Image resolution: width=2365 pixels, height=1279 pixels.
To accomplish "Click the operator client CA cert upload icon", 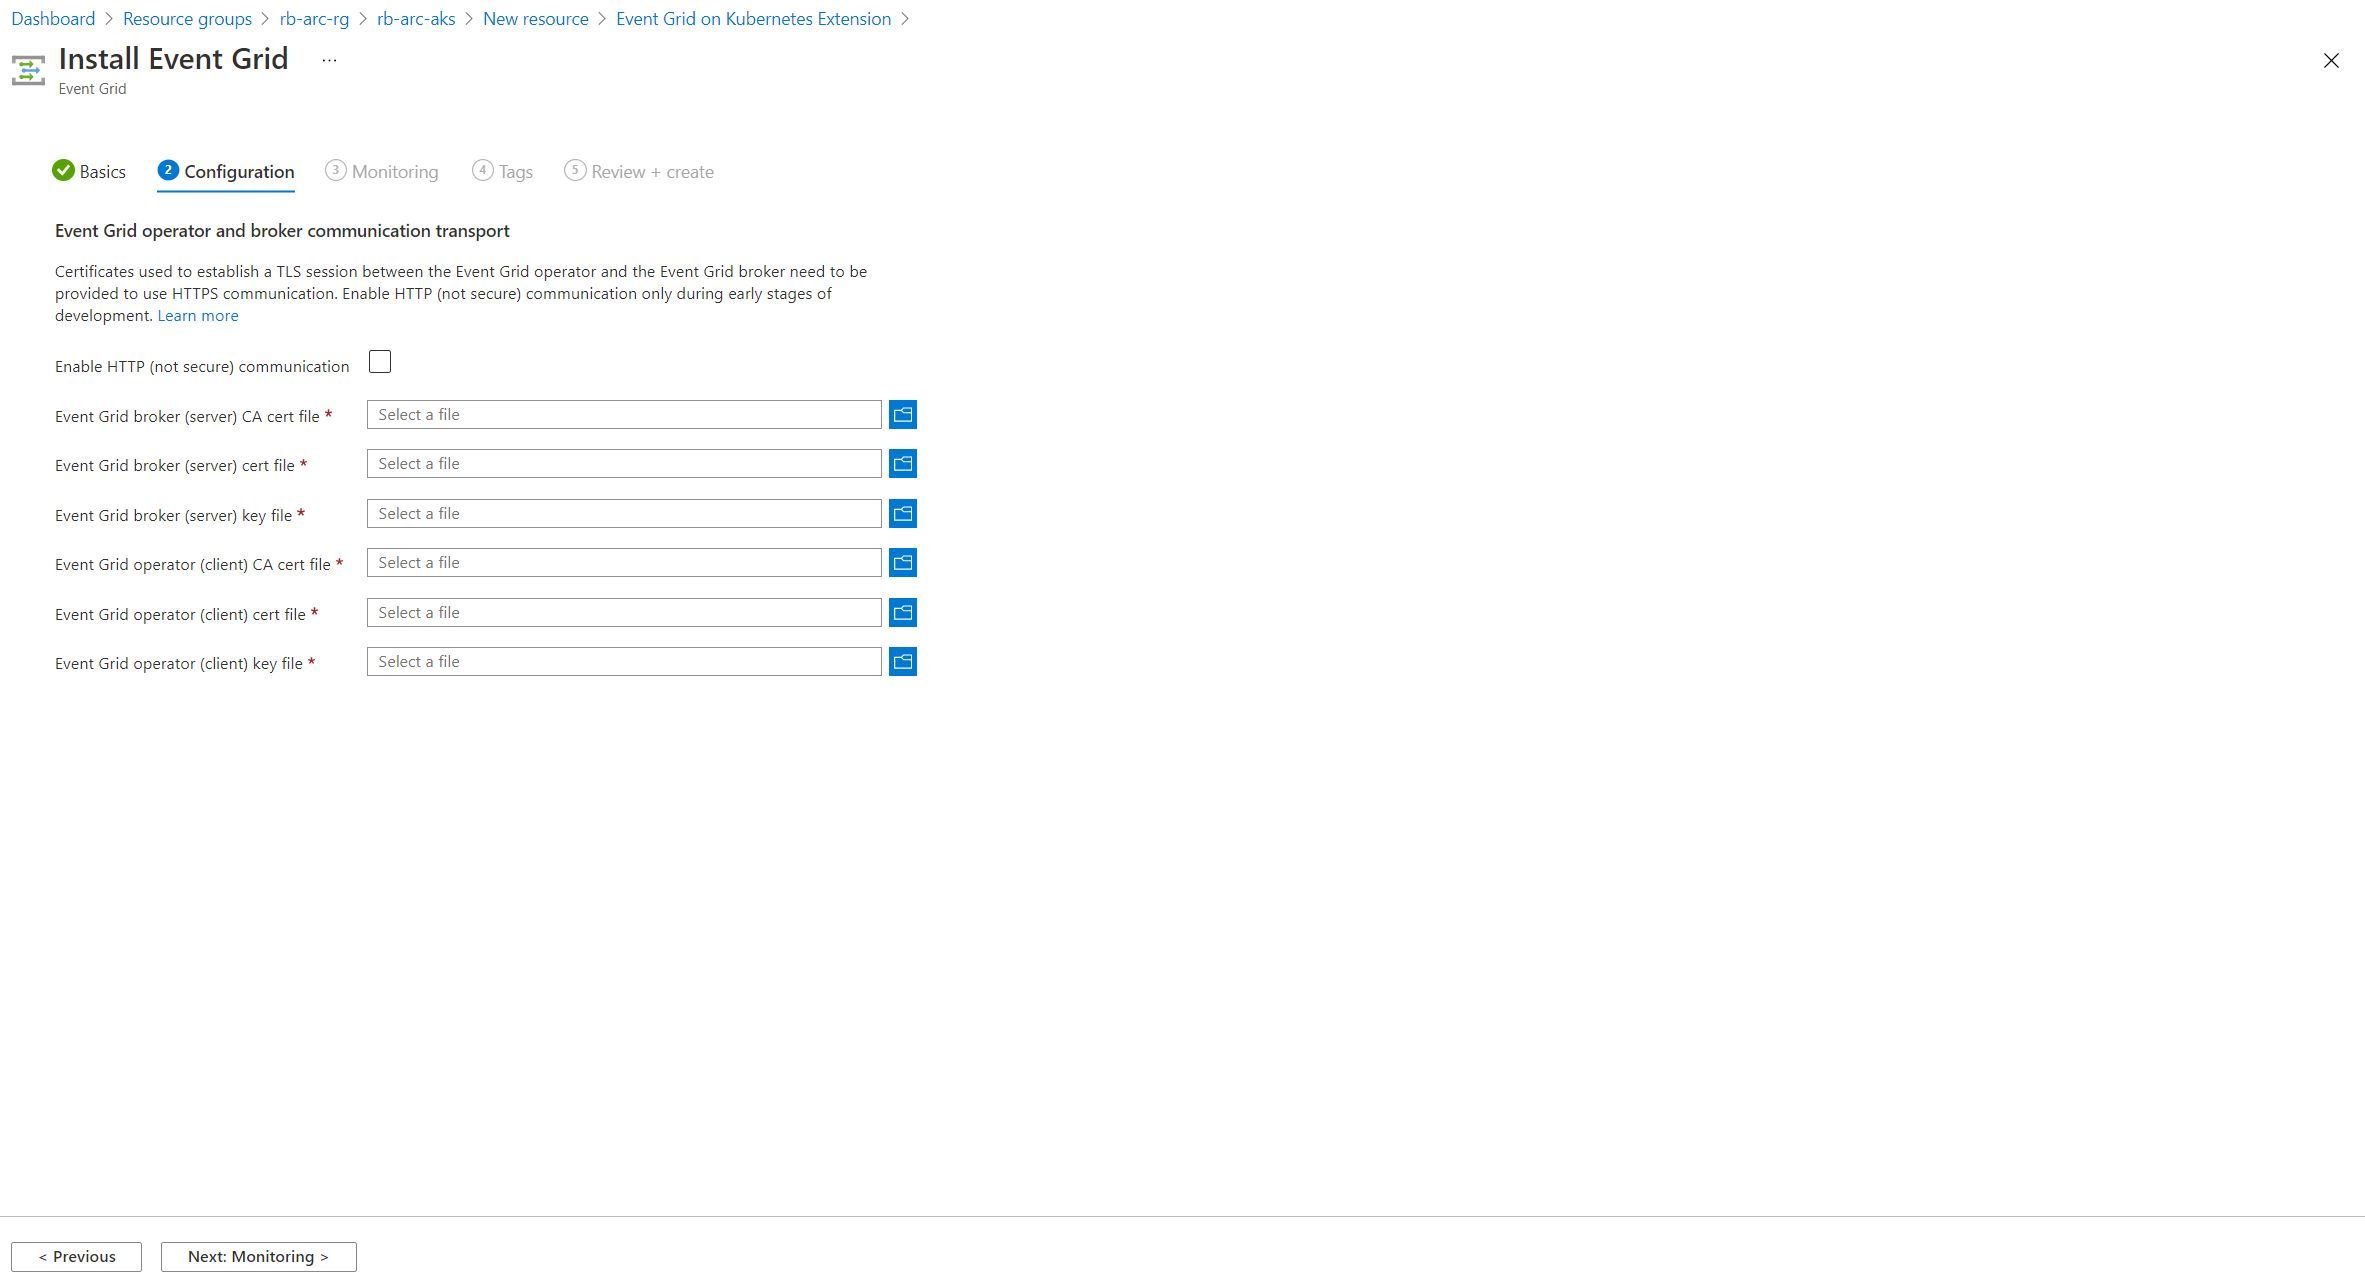I will click(904, 562).
